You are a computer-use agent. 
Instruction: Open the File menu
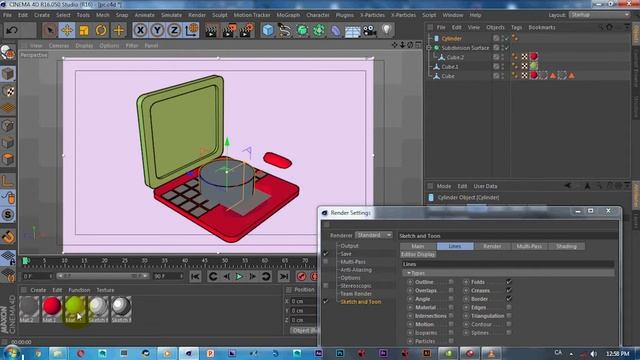pos(7,15)
